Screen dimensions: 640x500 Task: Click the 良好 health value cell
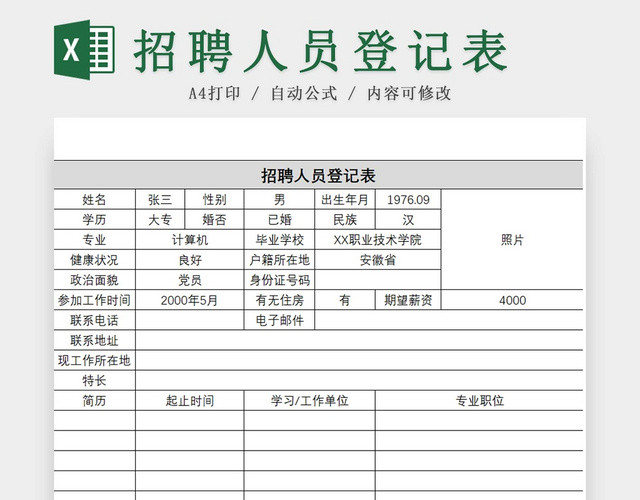tap(190, 260)
